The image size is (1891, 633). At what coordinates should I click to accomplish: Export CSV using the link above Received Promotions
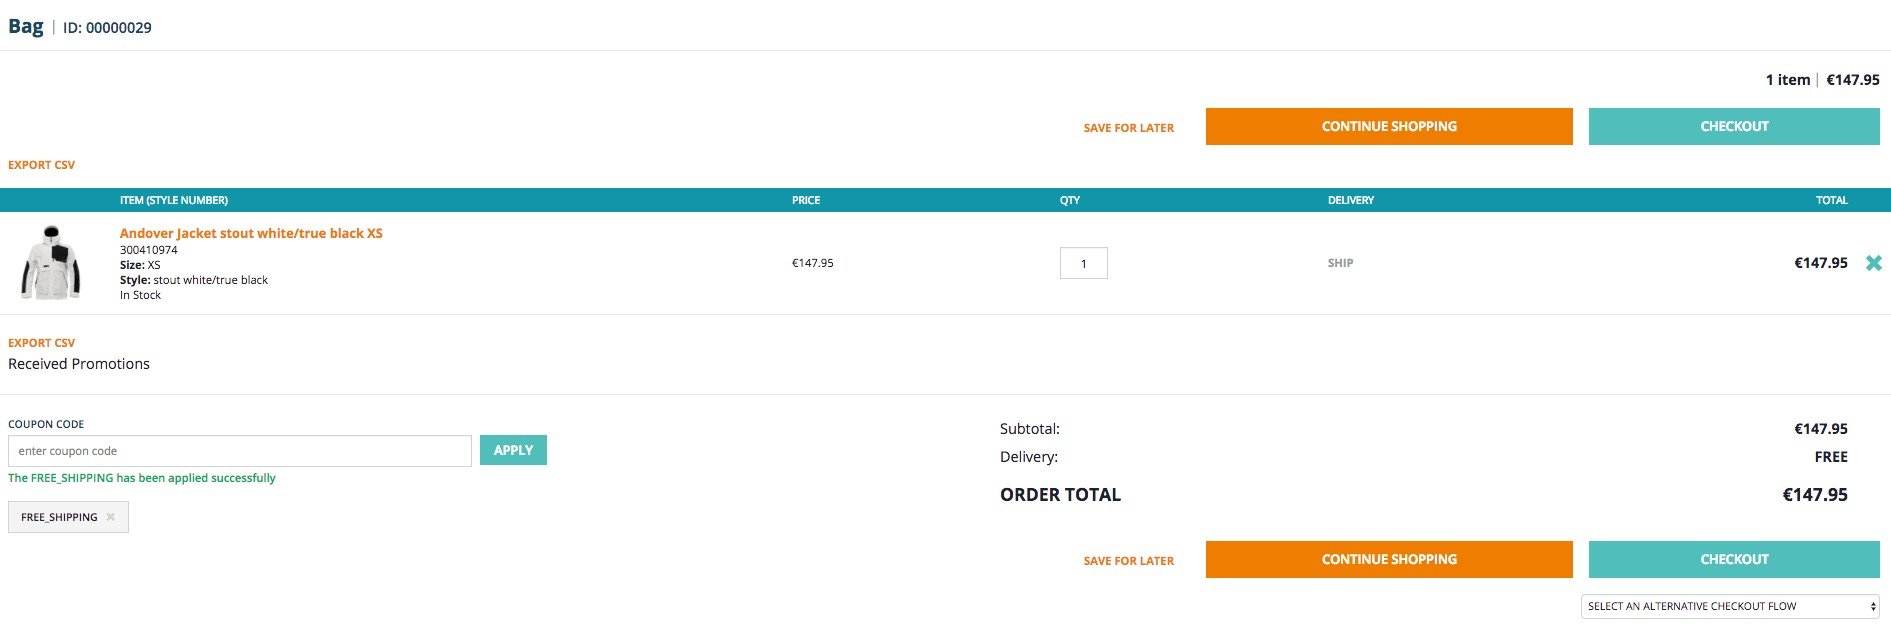click(x=42, y=343)
